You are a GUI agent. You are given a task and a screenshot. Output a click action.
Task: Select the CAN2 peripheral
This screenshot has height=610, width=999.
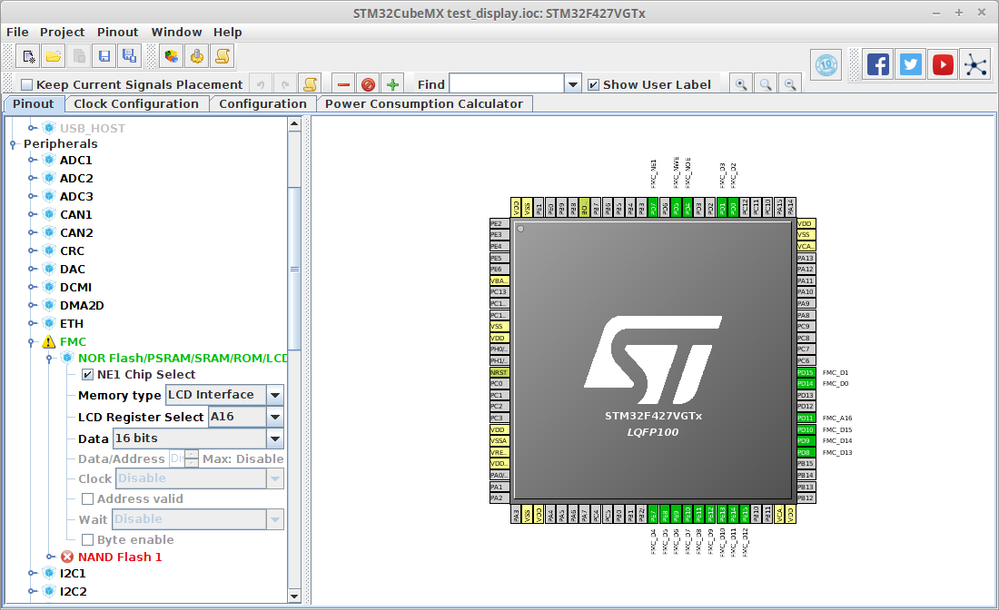tap(76, 233)
